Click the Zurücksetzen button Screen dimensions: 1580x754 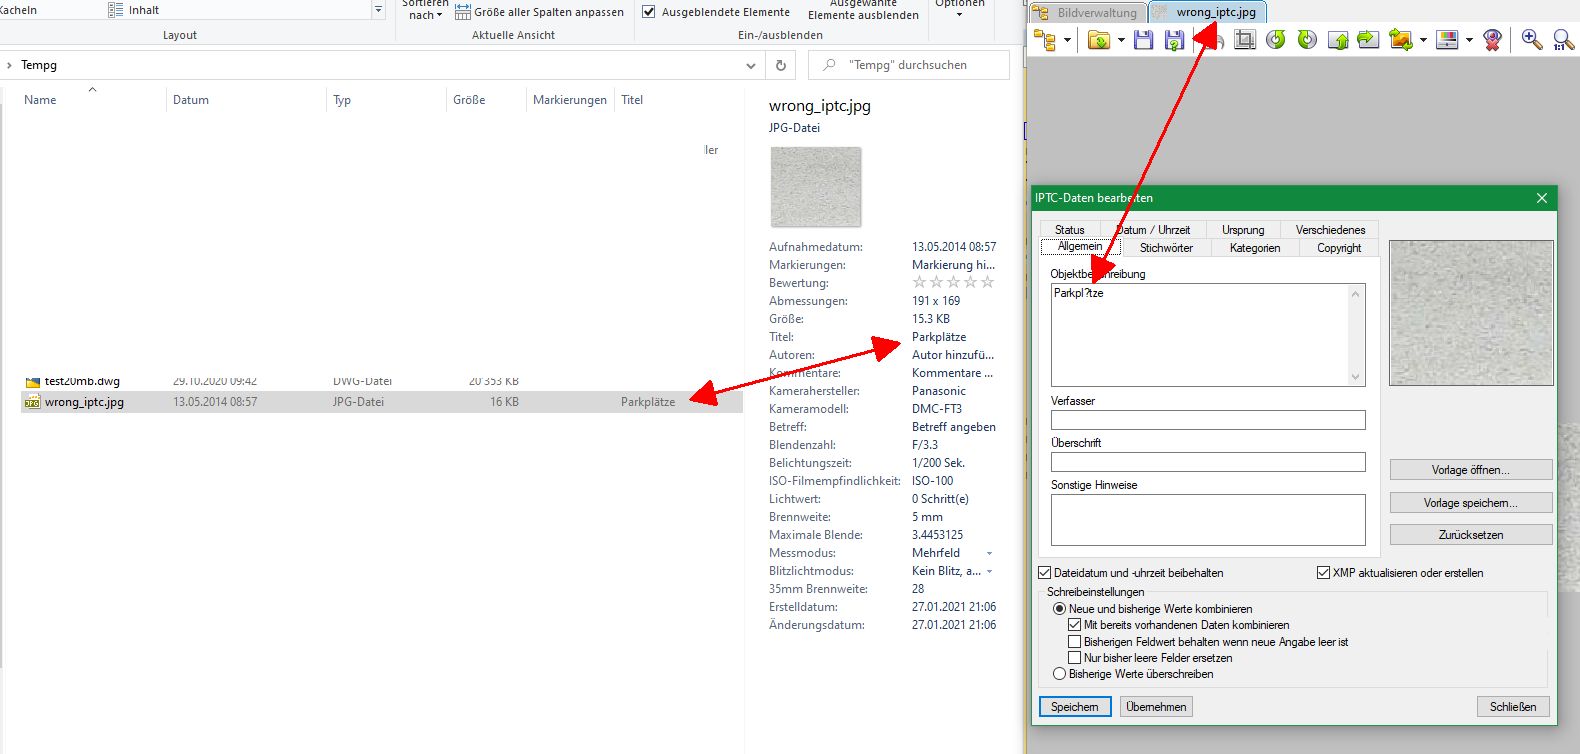[x=1471, y=535]
